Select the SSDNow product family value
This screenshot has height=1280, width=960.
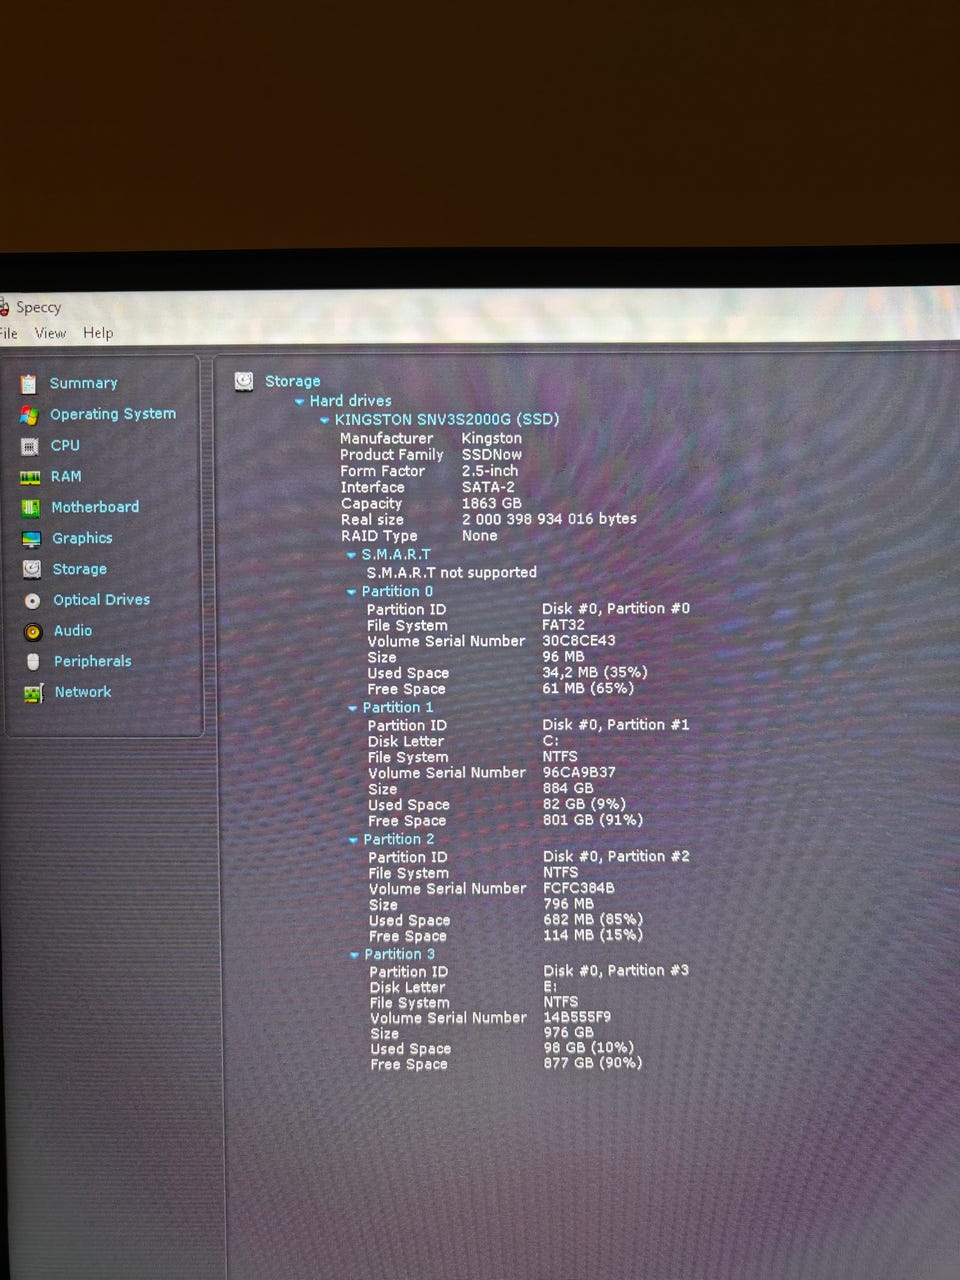[491, 454]
